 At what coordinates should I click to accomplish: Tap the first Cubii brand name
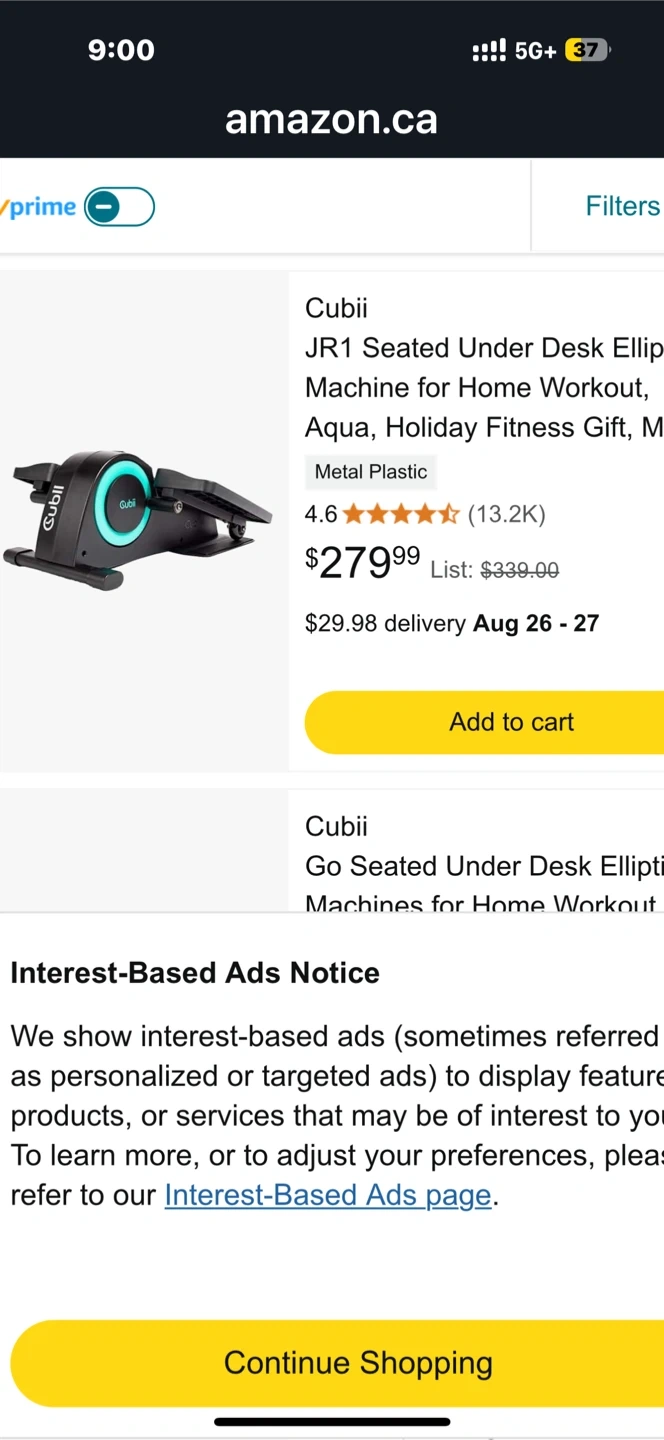pos(336,308)
